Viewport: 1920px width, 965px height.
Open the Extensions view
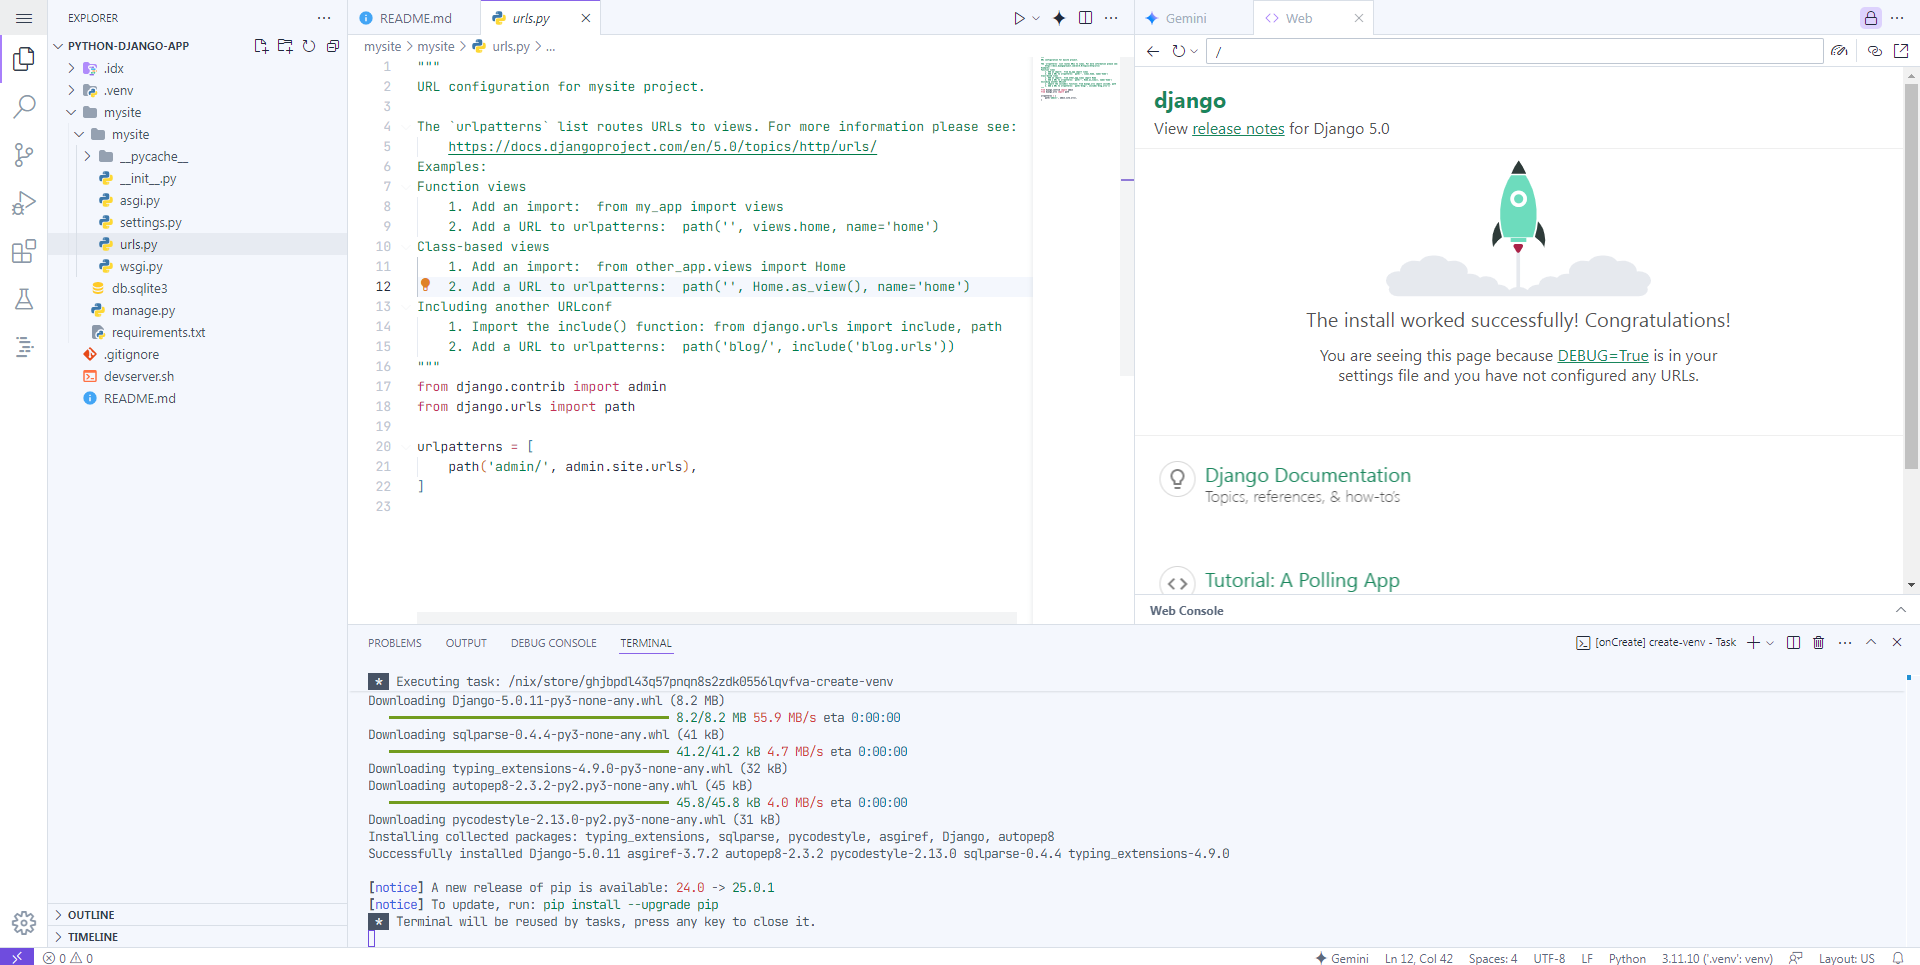(24, 251)
